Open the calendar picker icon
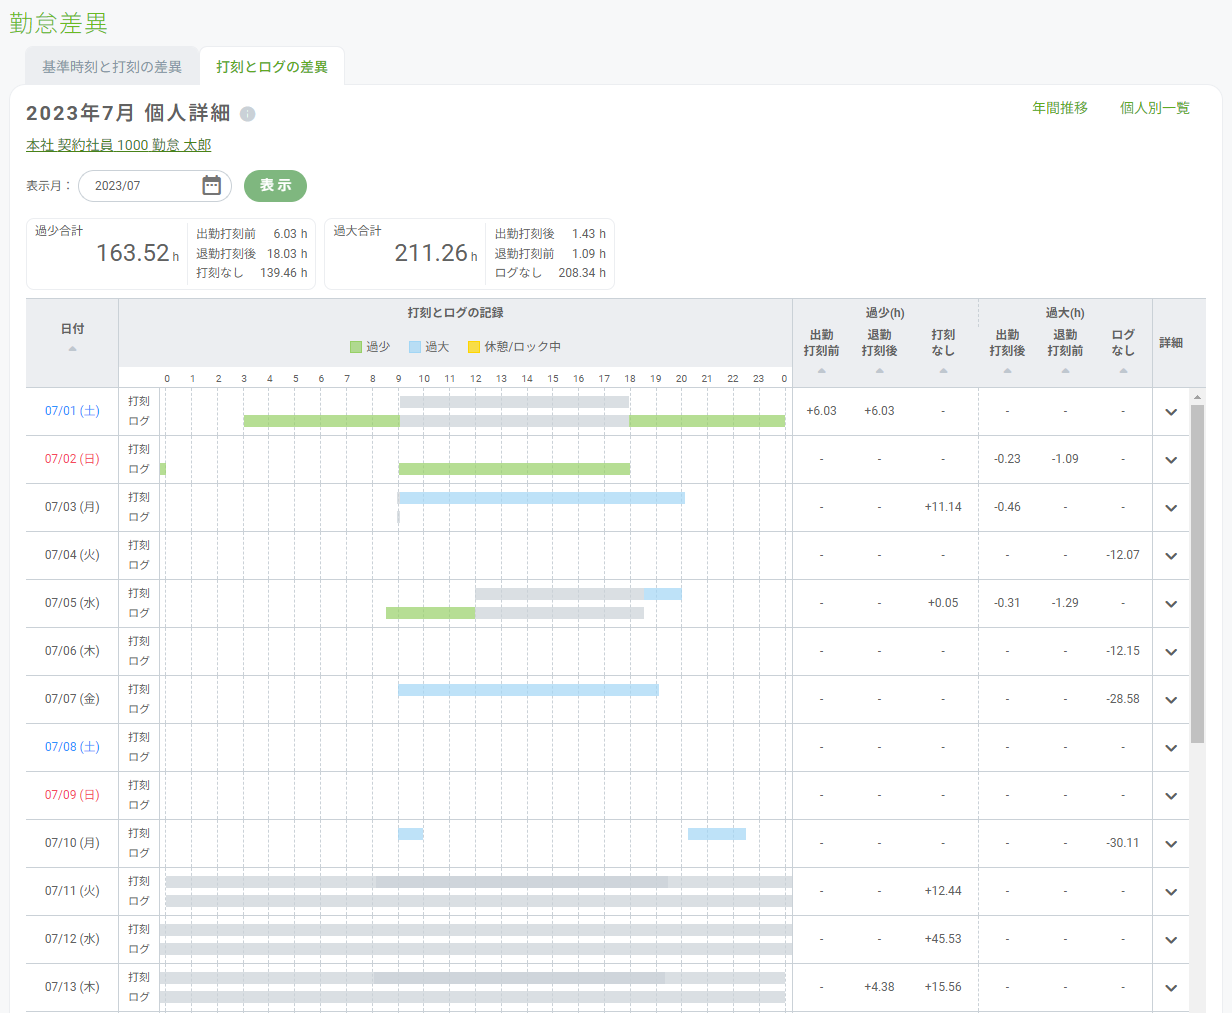 211,186
